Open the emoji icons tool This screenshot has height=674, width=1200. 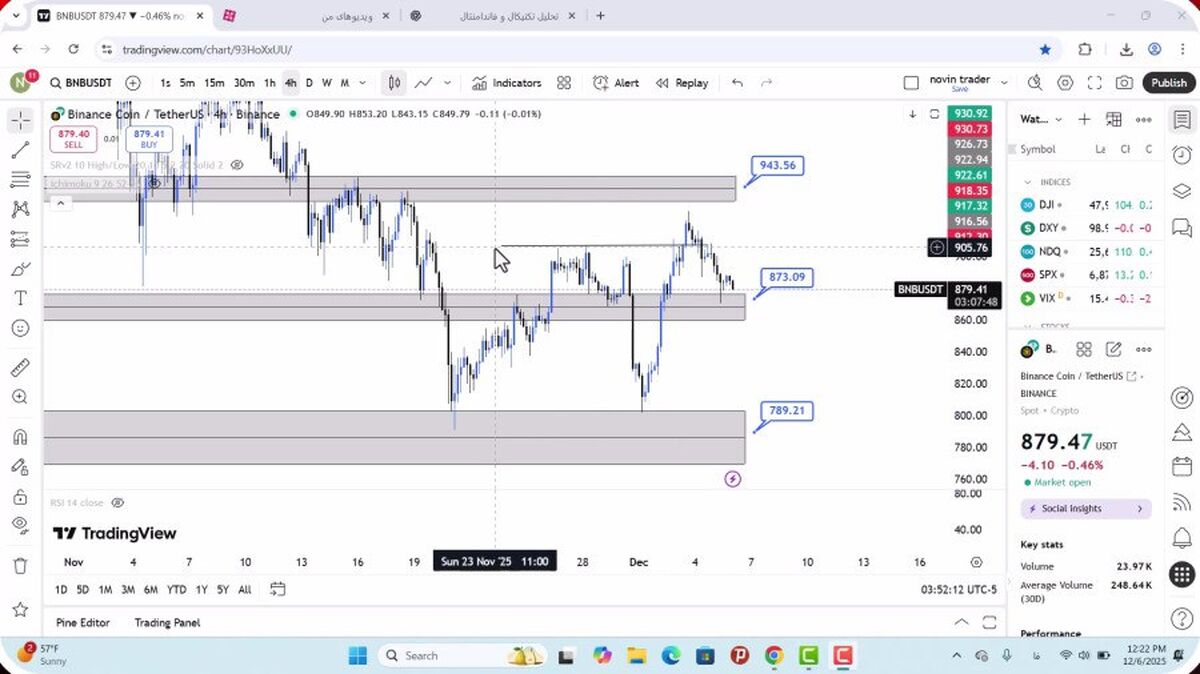click(20, 328)
